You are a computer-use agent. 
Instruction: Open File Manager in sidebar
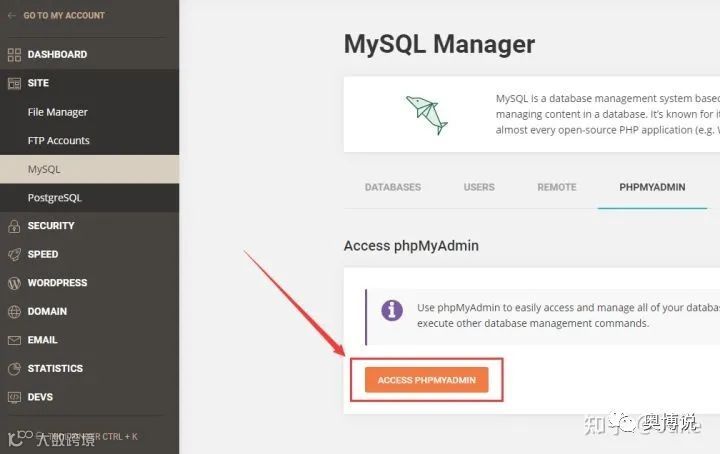pos(57,112)
